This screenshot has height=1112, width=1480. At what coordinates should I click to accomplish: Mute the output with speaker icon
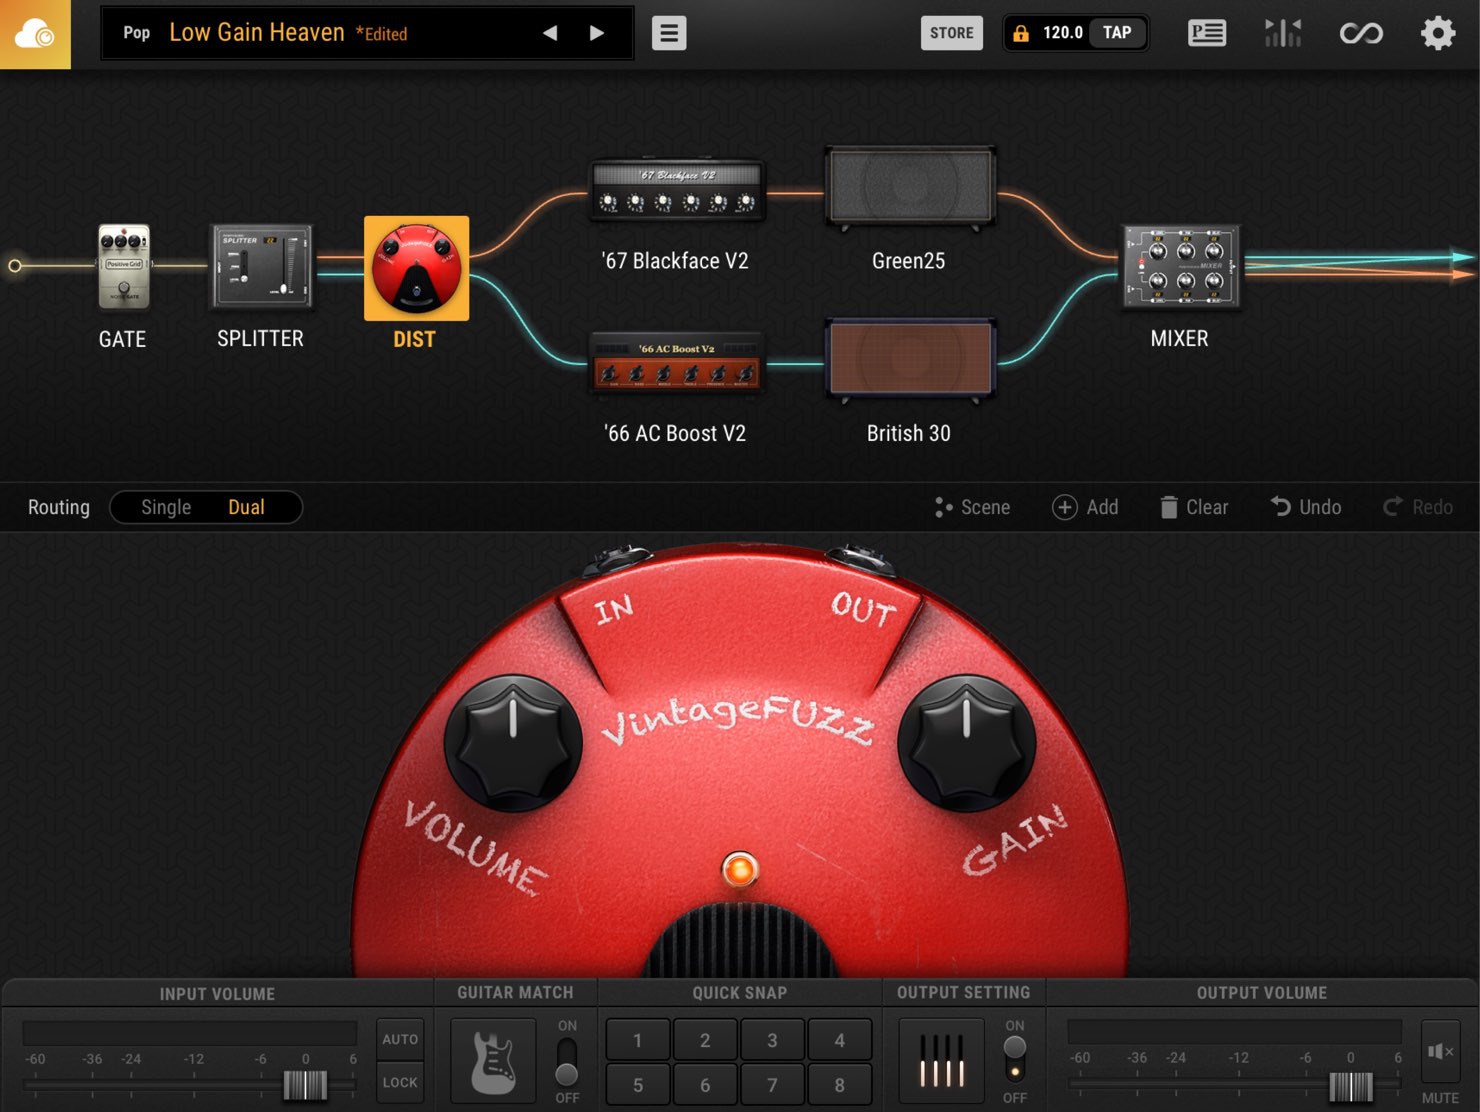point(1440,1051)
